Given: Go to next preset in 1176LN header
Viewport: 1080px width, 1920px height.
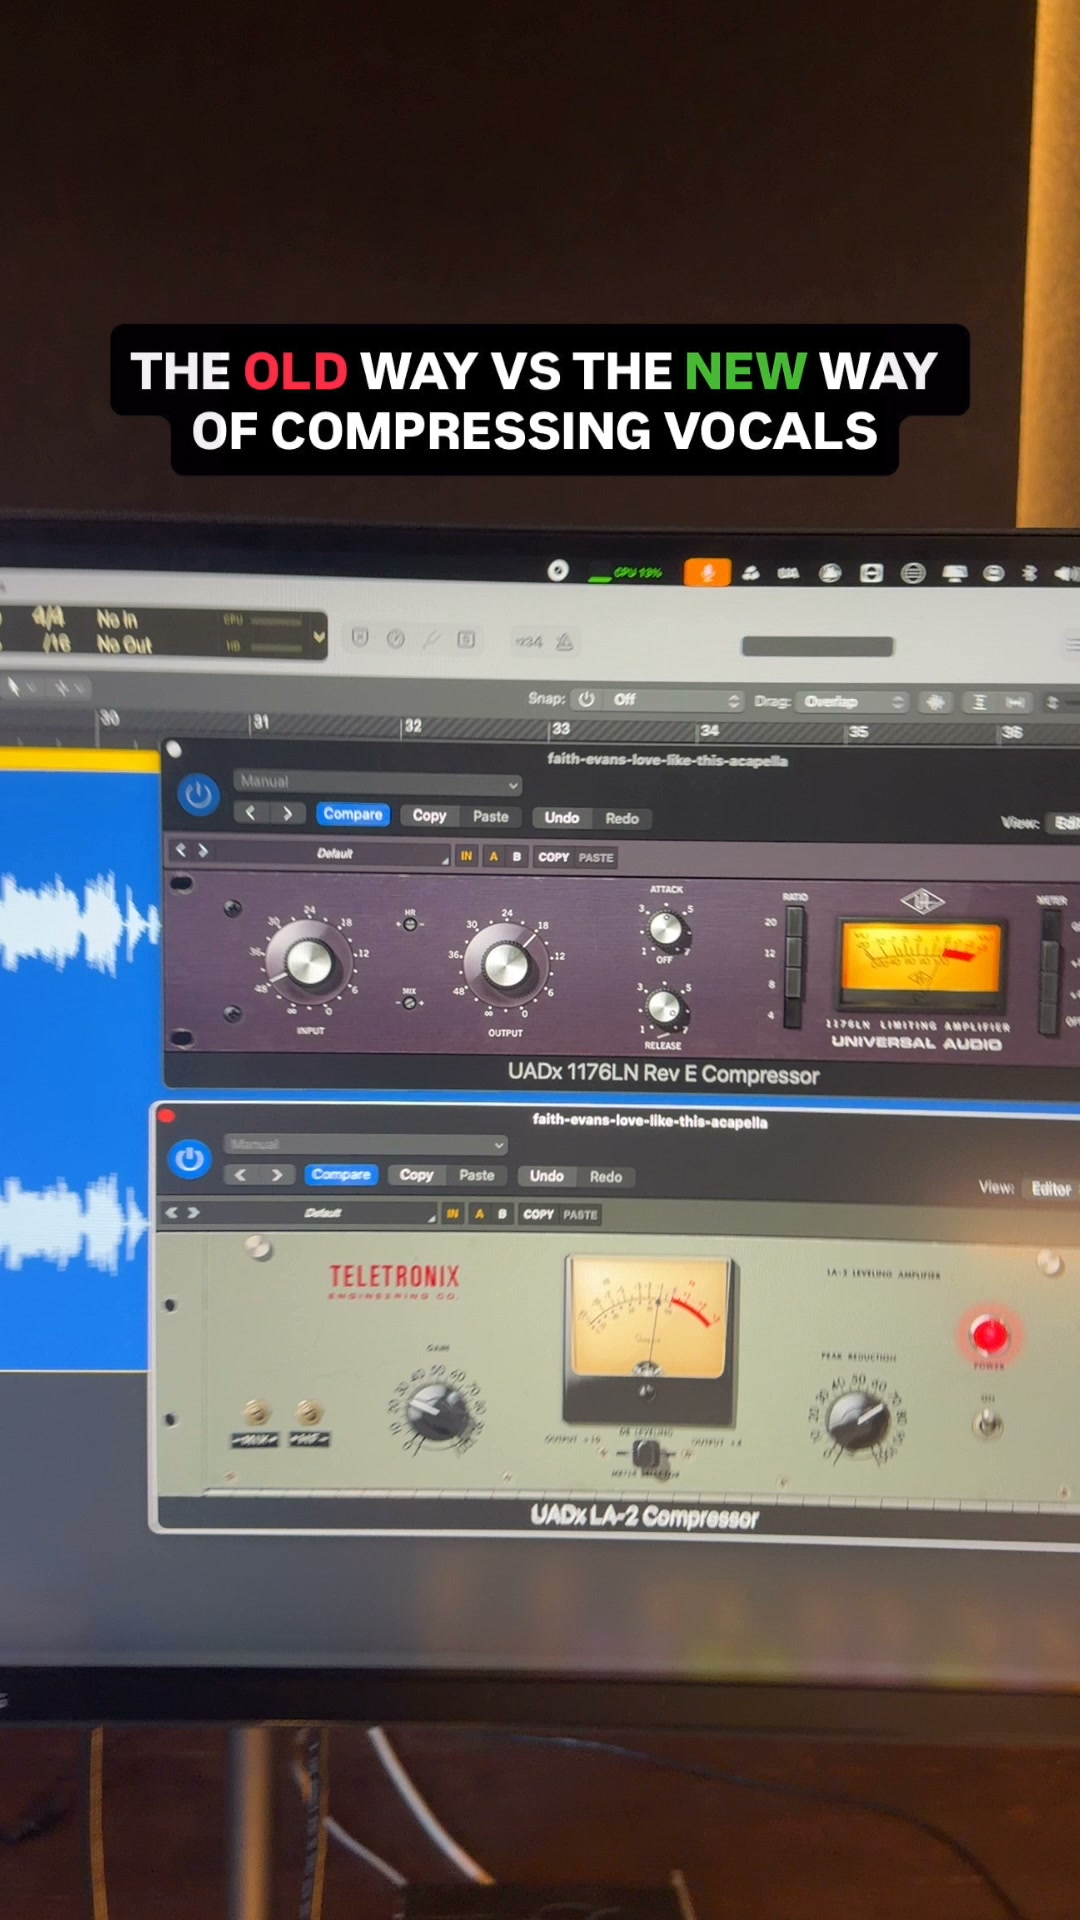Looking at the screenshot, I should (x=288, y=813).
